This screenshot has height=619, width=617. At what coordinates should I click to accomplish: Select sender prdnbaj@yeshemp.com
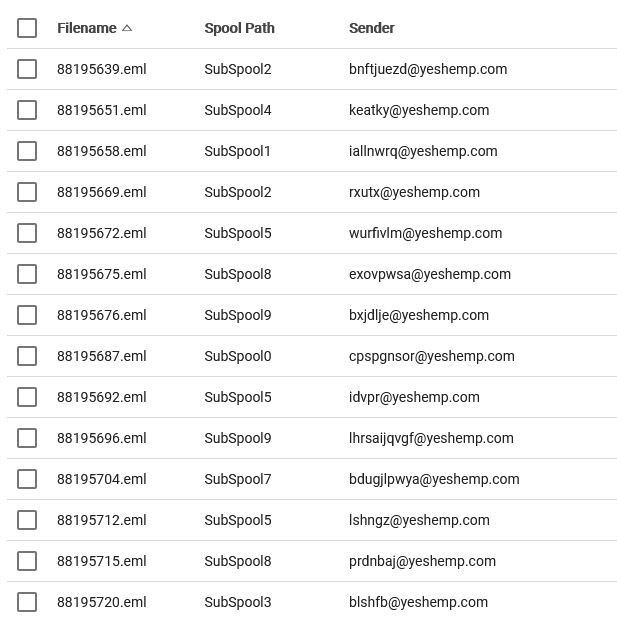[x=422, y=561]
